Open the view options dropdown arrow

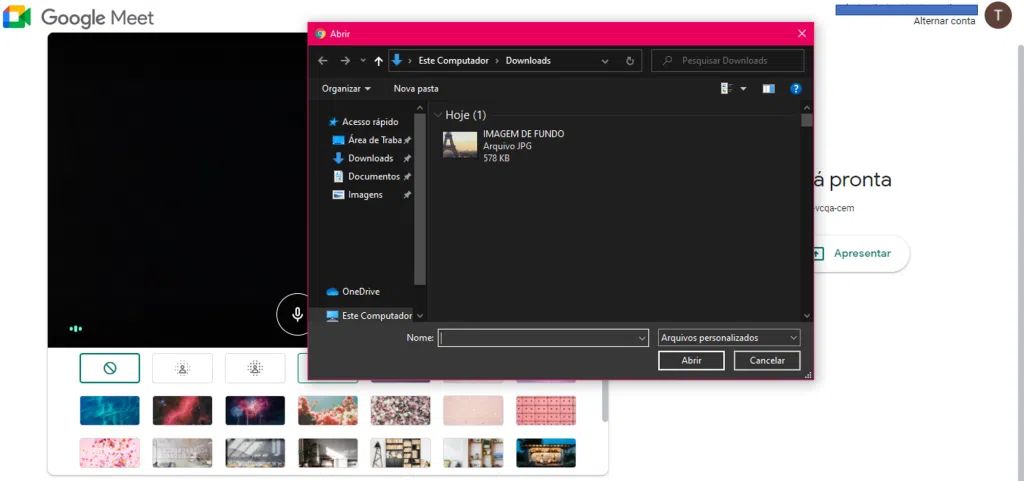click(x=743, y=89)
